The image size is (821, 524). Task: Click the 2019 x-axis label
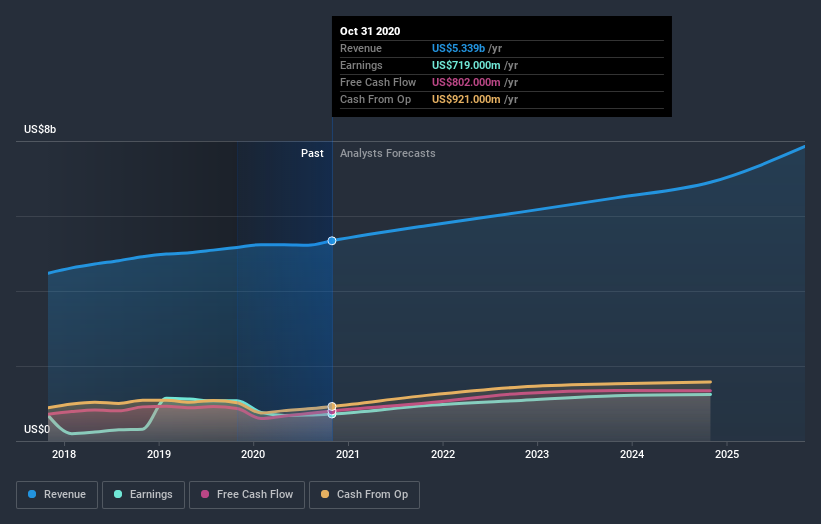[159, 454]
